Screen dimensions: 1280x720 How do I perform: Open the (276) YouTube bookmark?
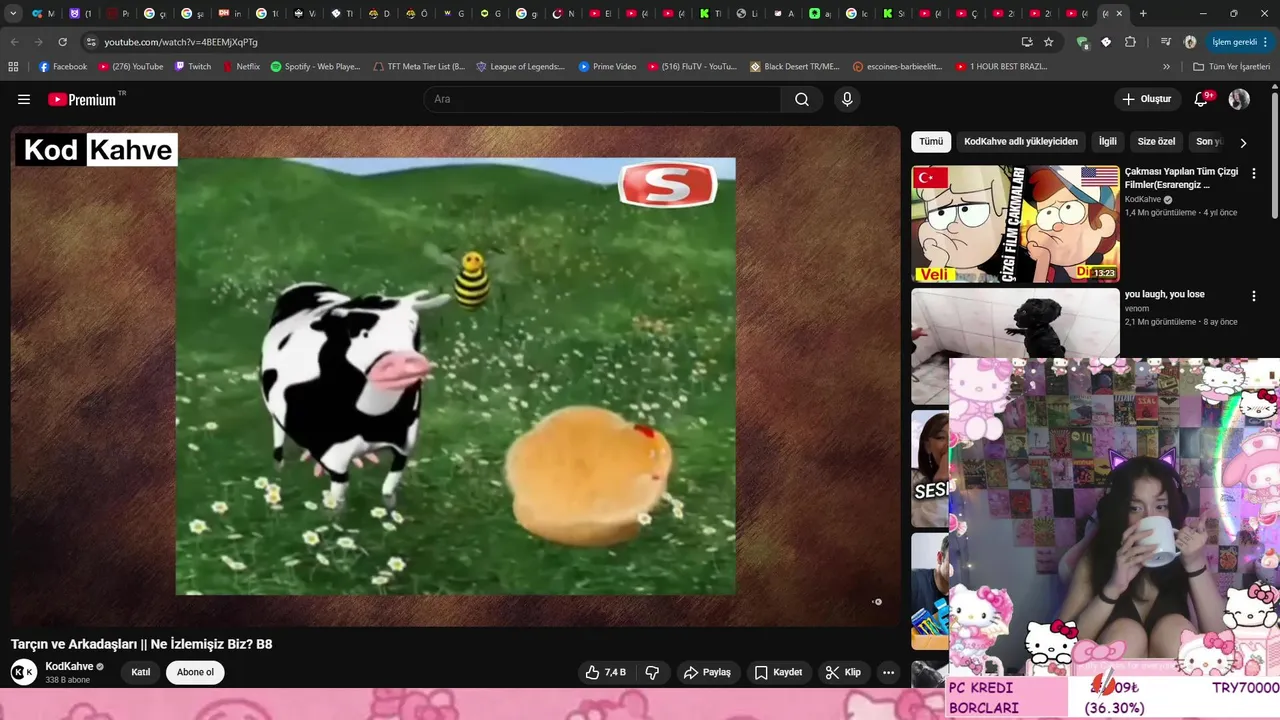coord(130,67)
